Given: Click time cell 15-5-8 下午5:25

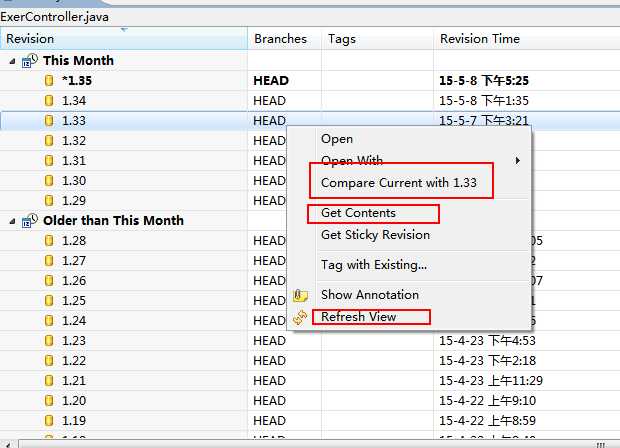Looking at the screenshot, I should (484, 81).
